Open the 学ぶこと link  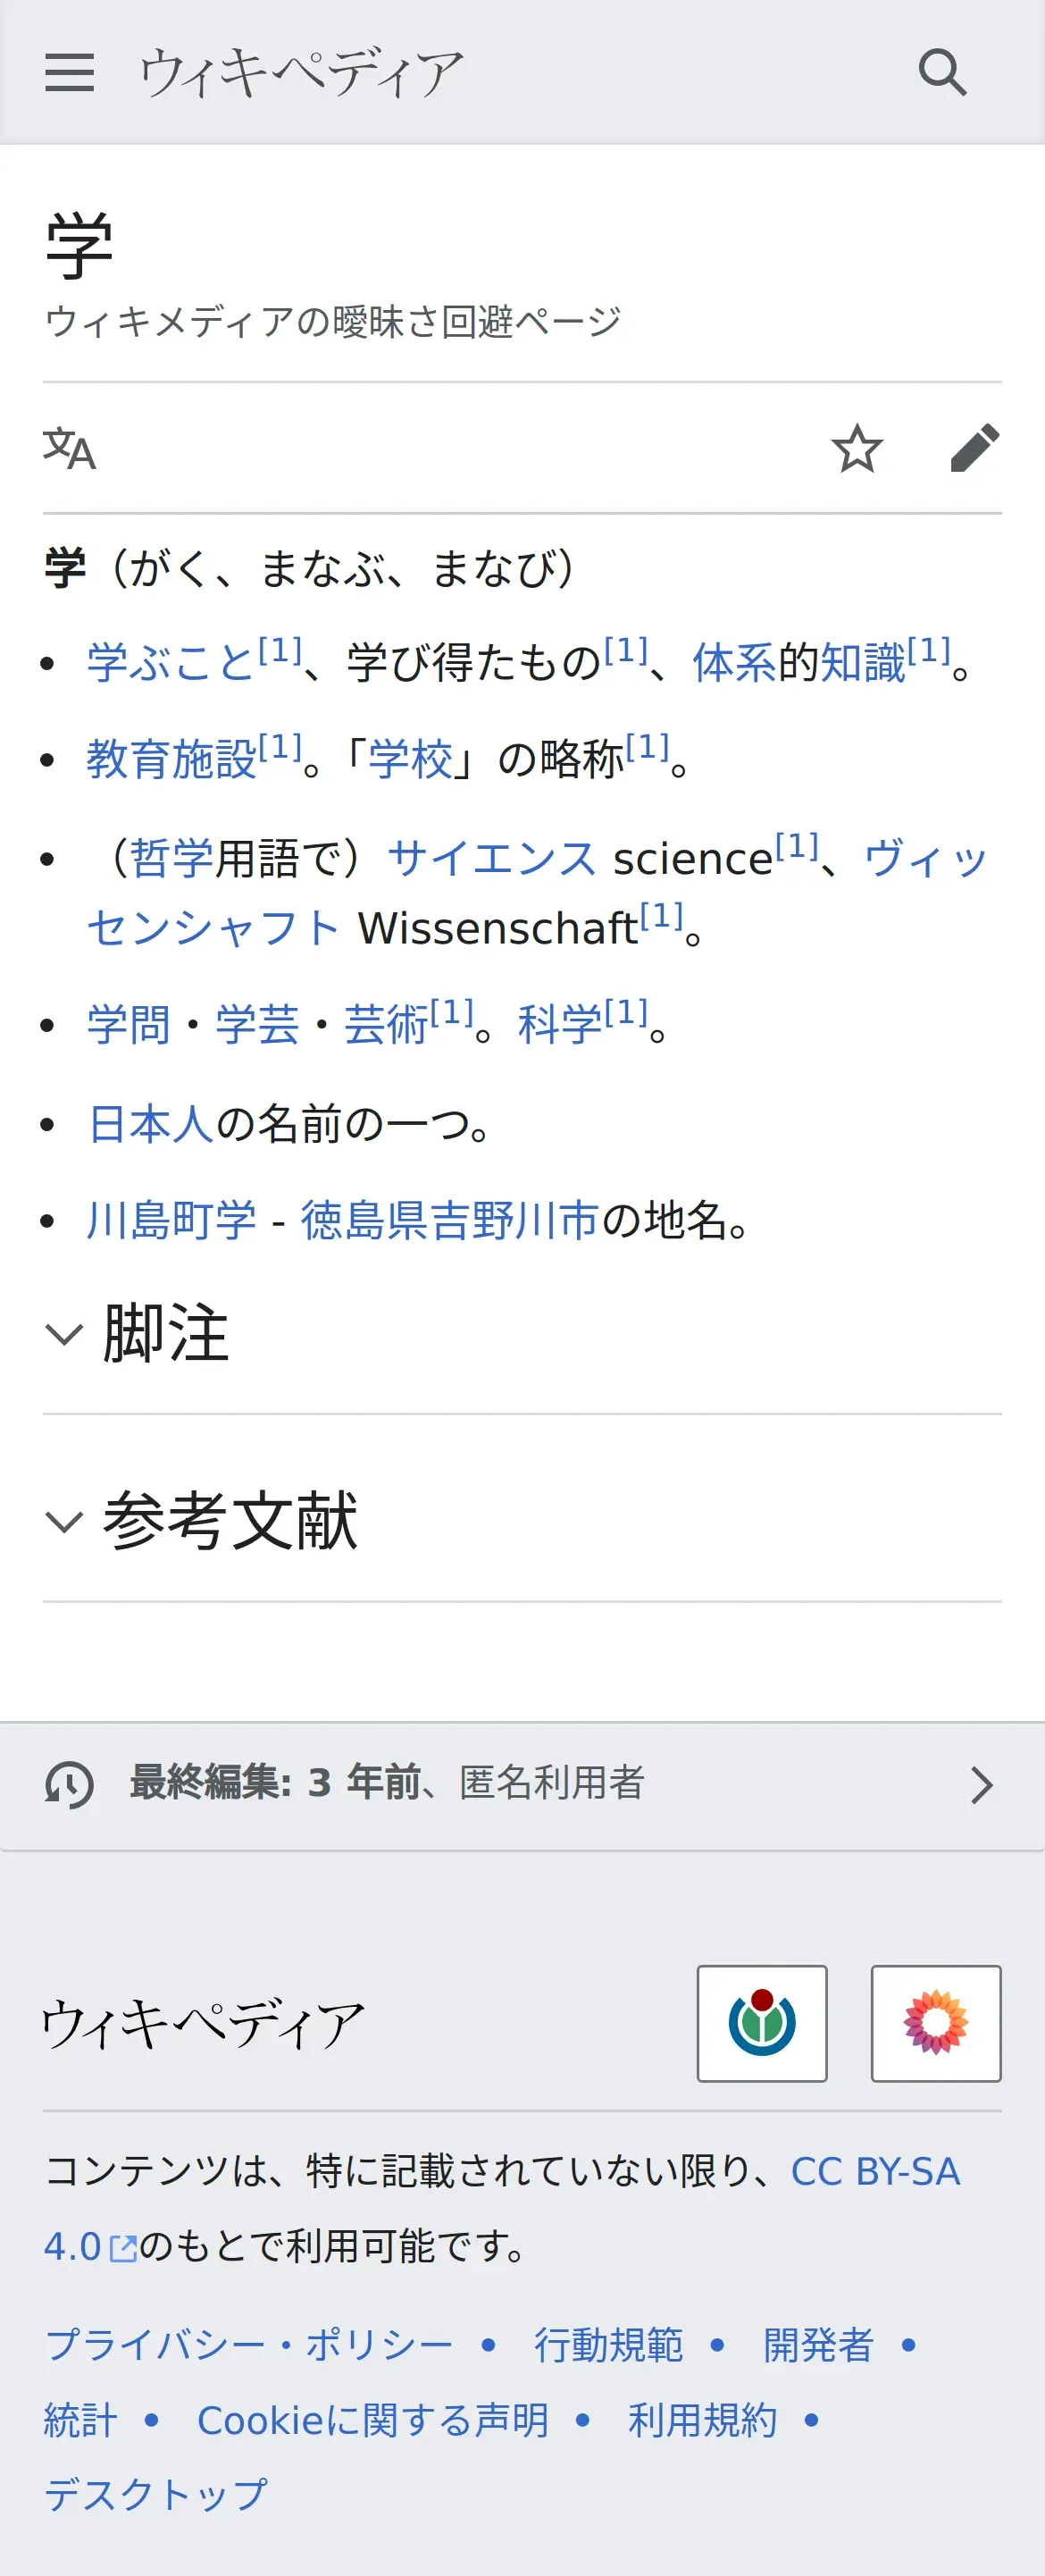[x=171, y=663]
